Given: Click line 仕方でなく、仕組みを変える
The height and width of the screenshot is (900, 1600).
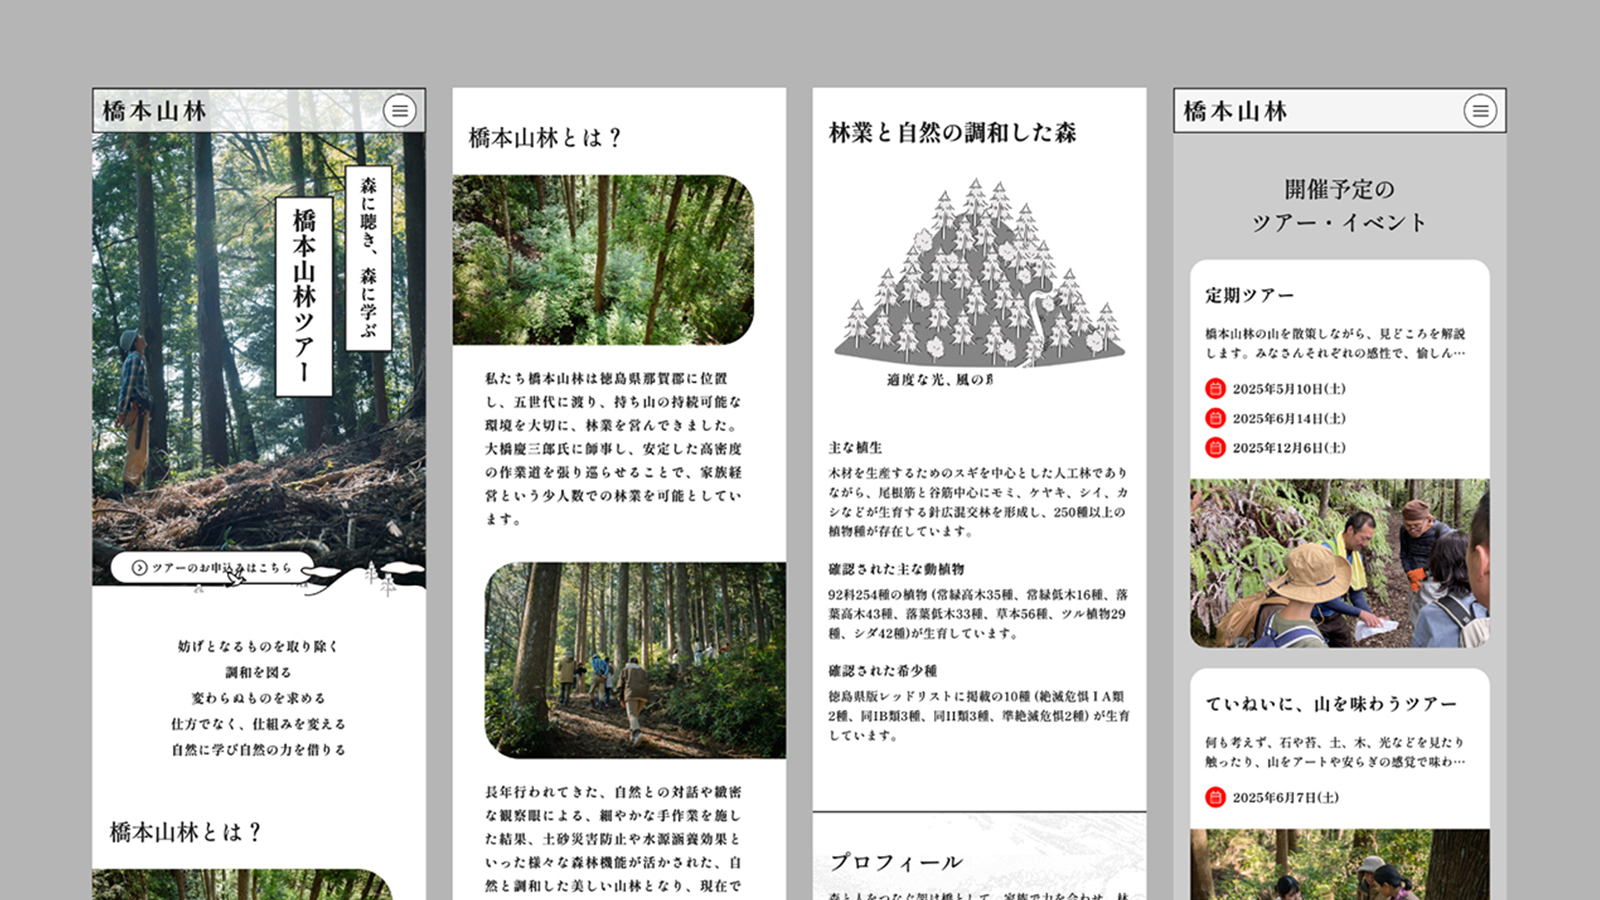Looking at the screenshot, I should [x=258, y=724].
